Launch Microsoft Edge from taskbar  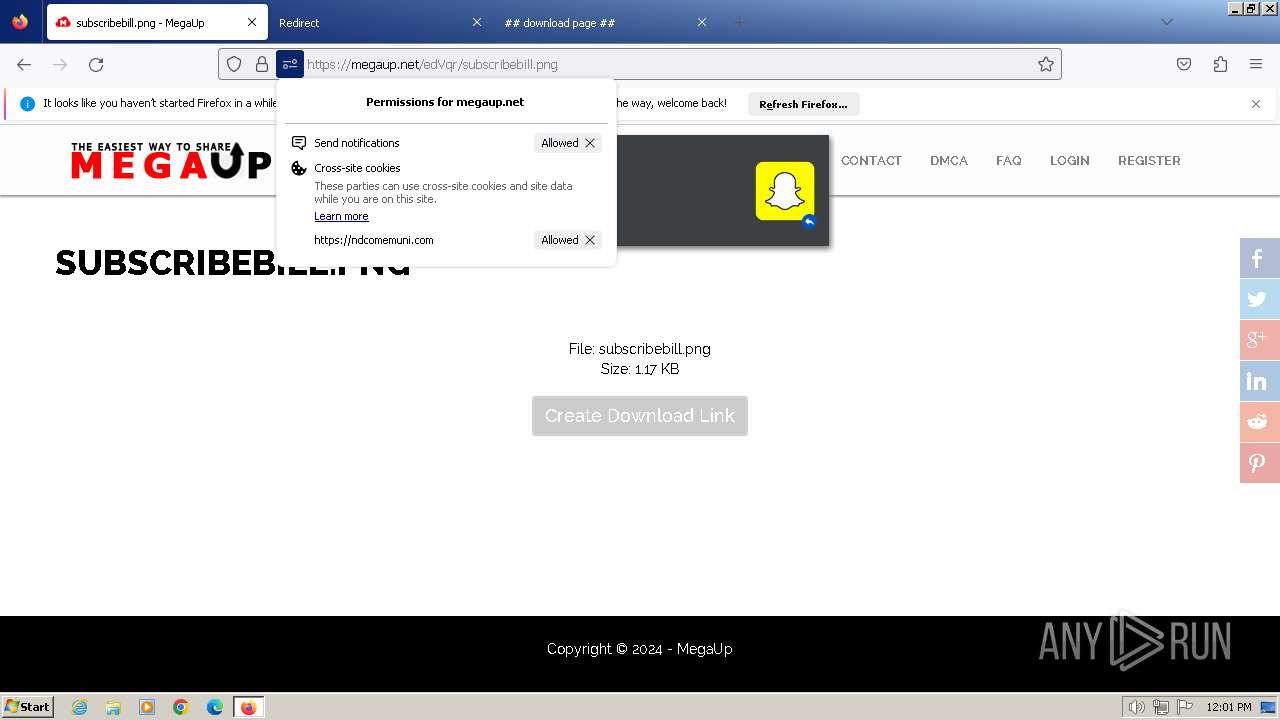[x=215, y=707]
